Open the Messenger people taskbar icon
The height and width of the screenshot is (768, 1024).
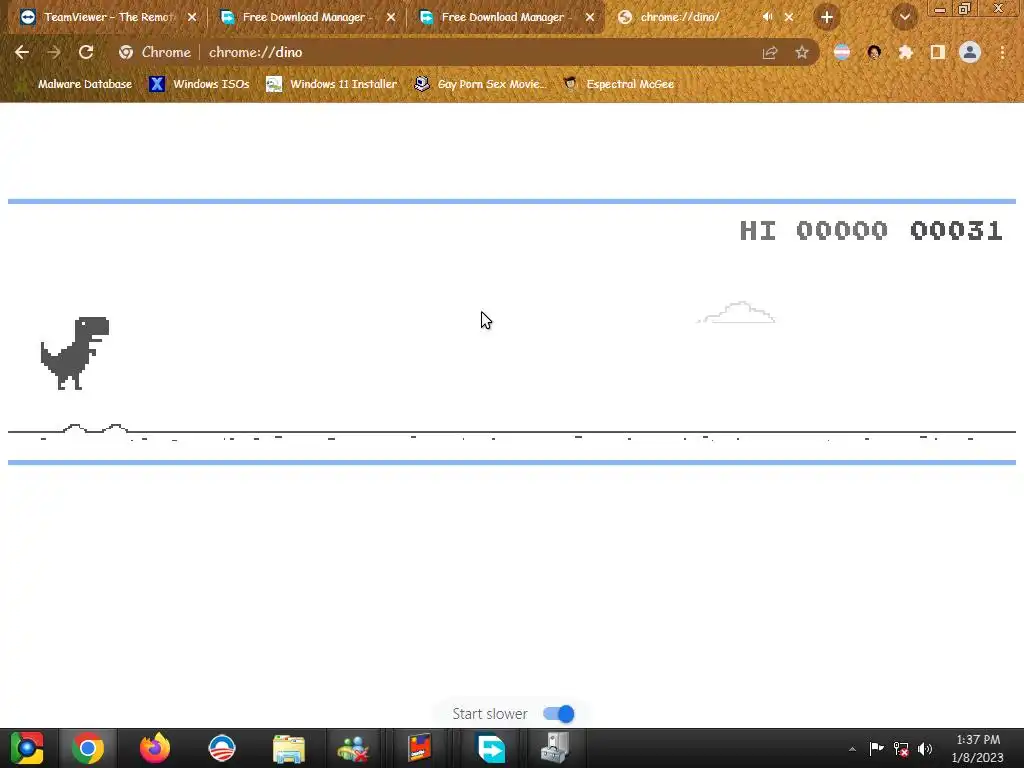pos(353,748)
